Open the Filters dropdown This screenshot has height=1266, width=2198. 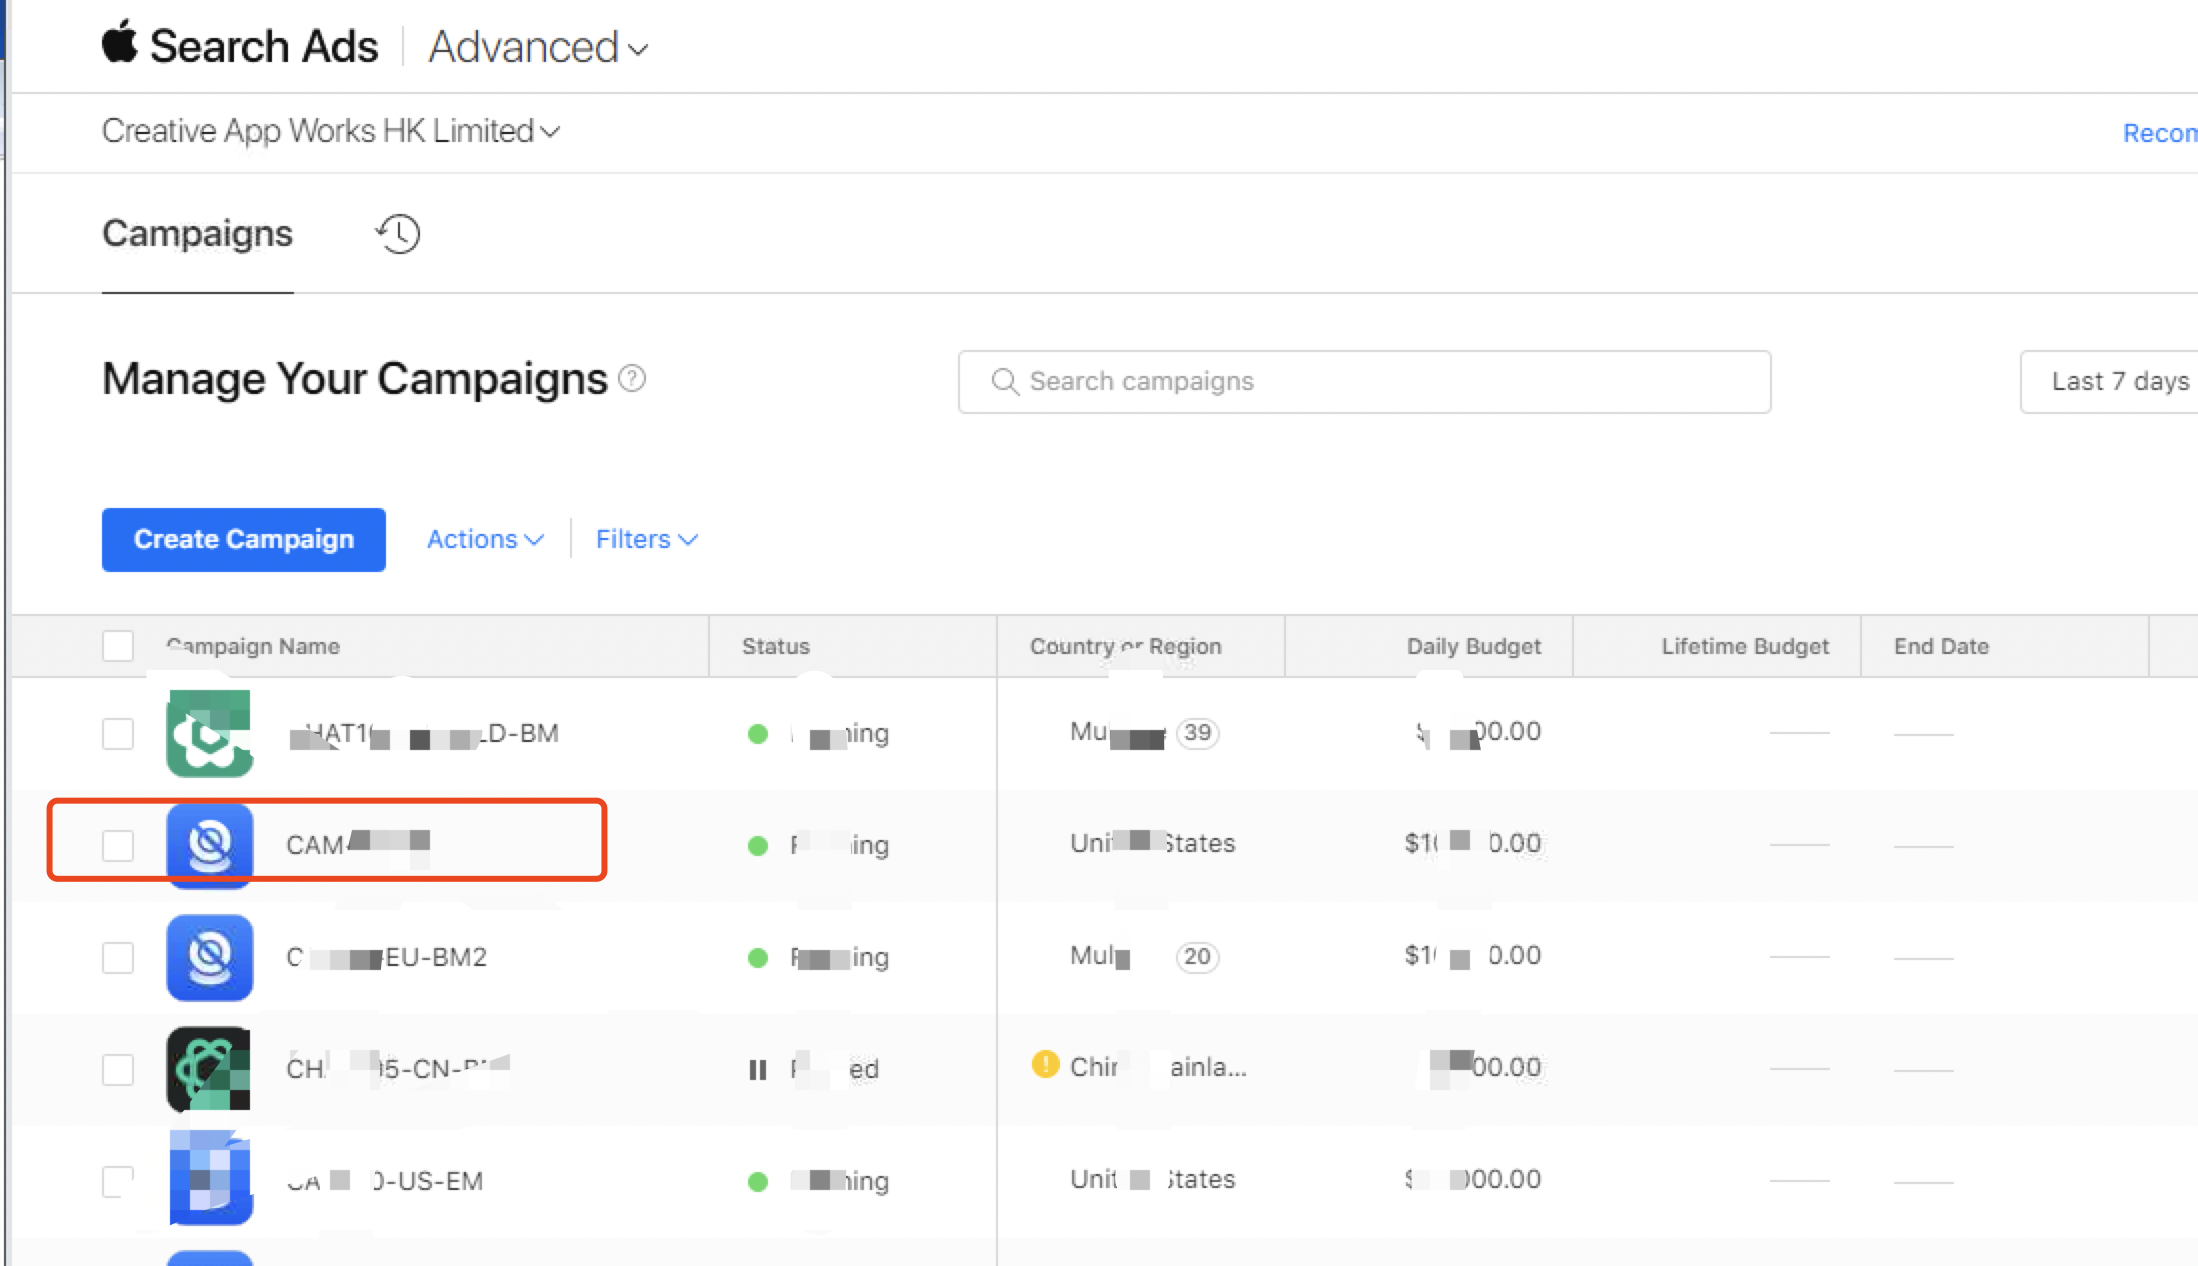[646, 539]
